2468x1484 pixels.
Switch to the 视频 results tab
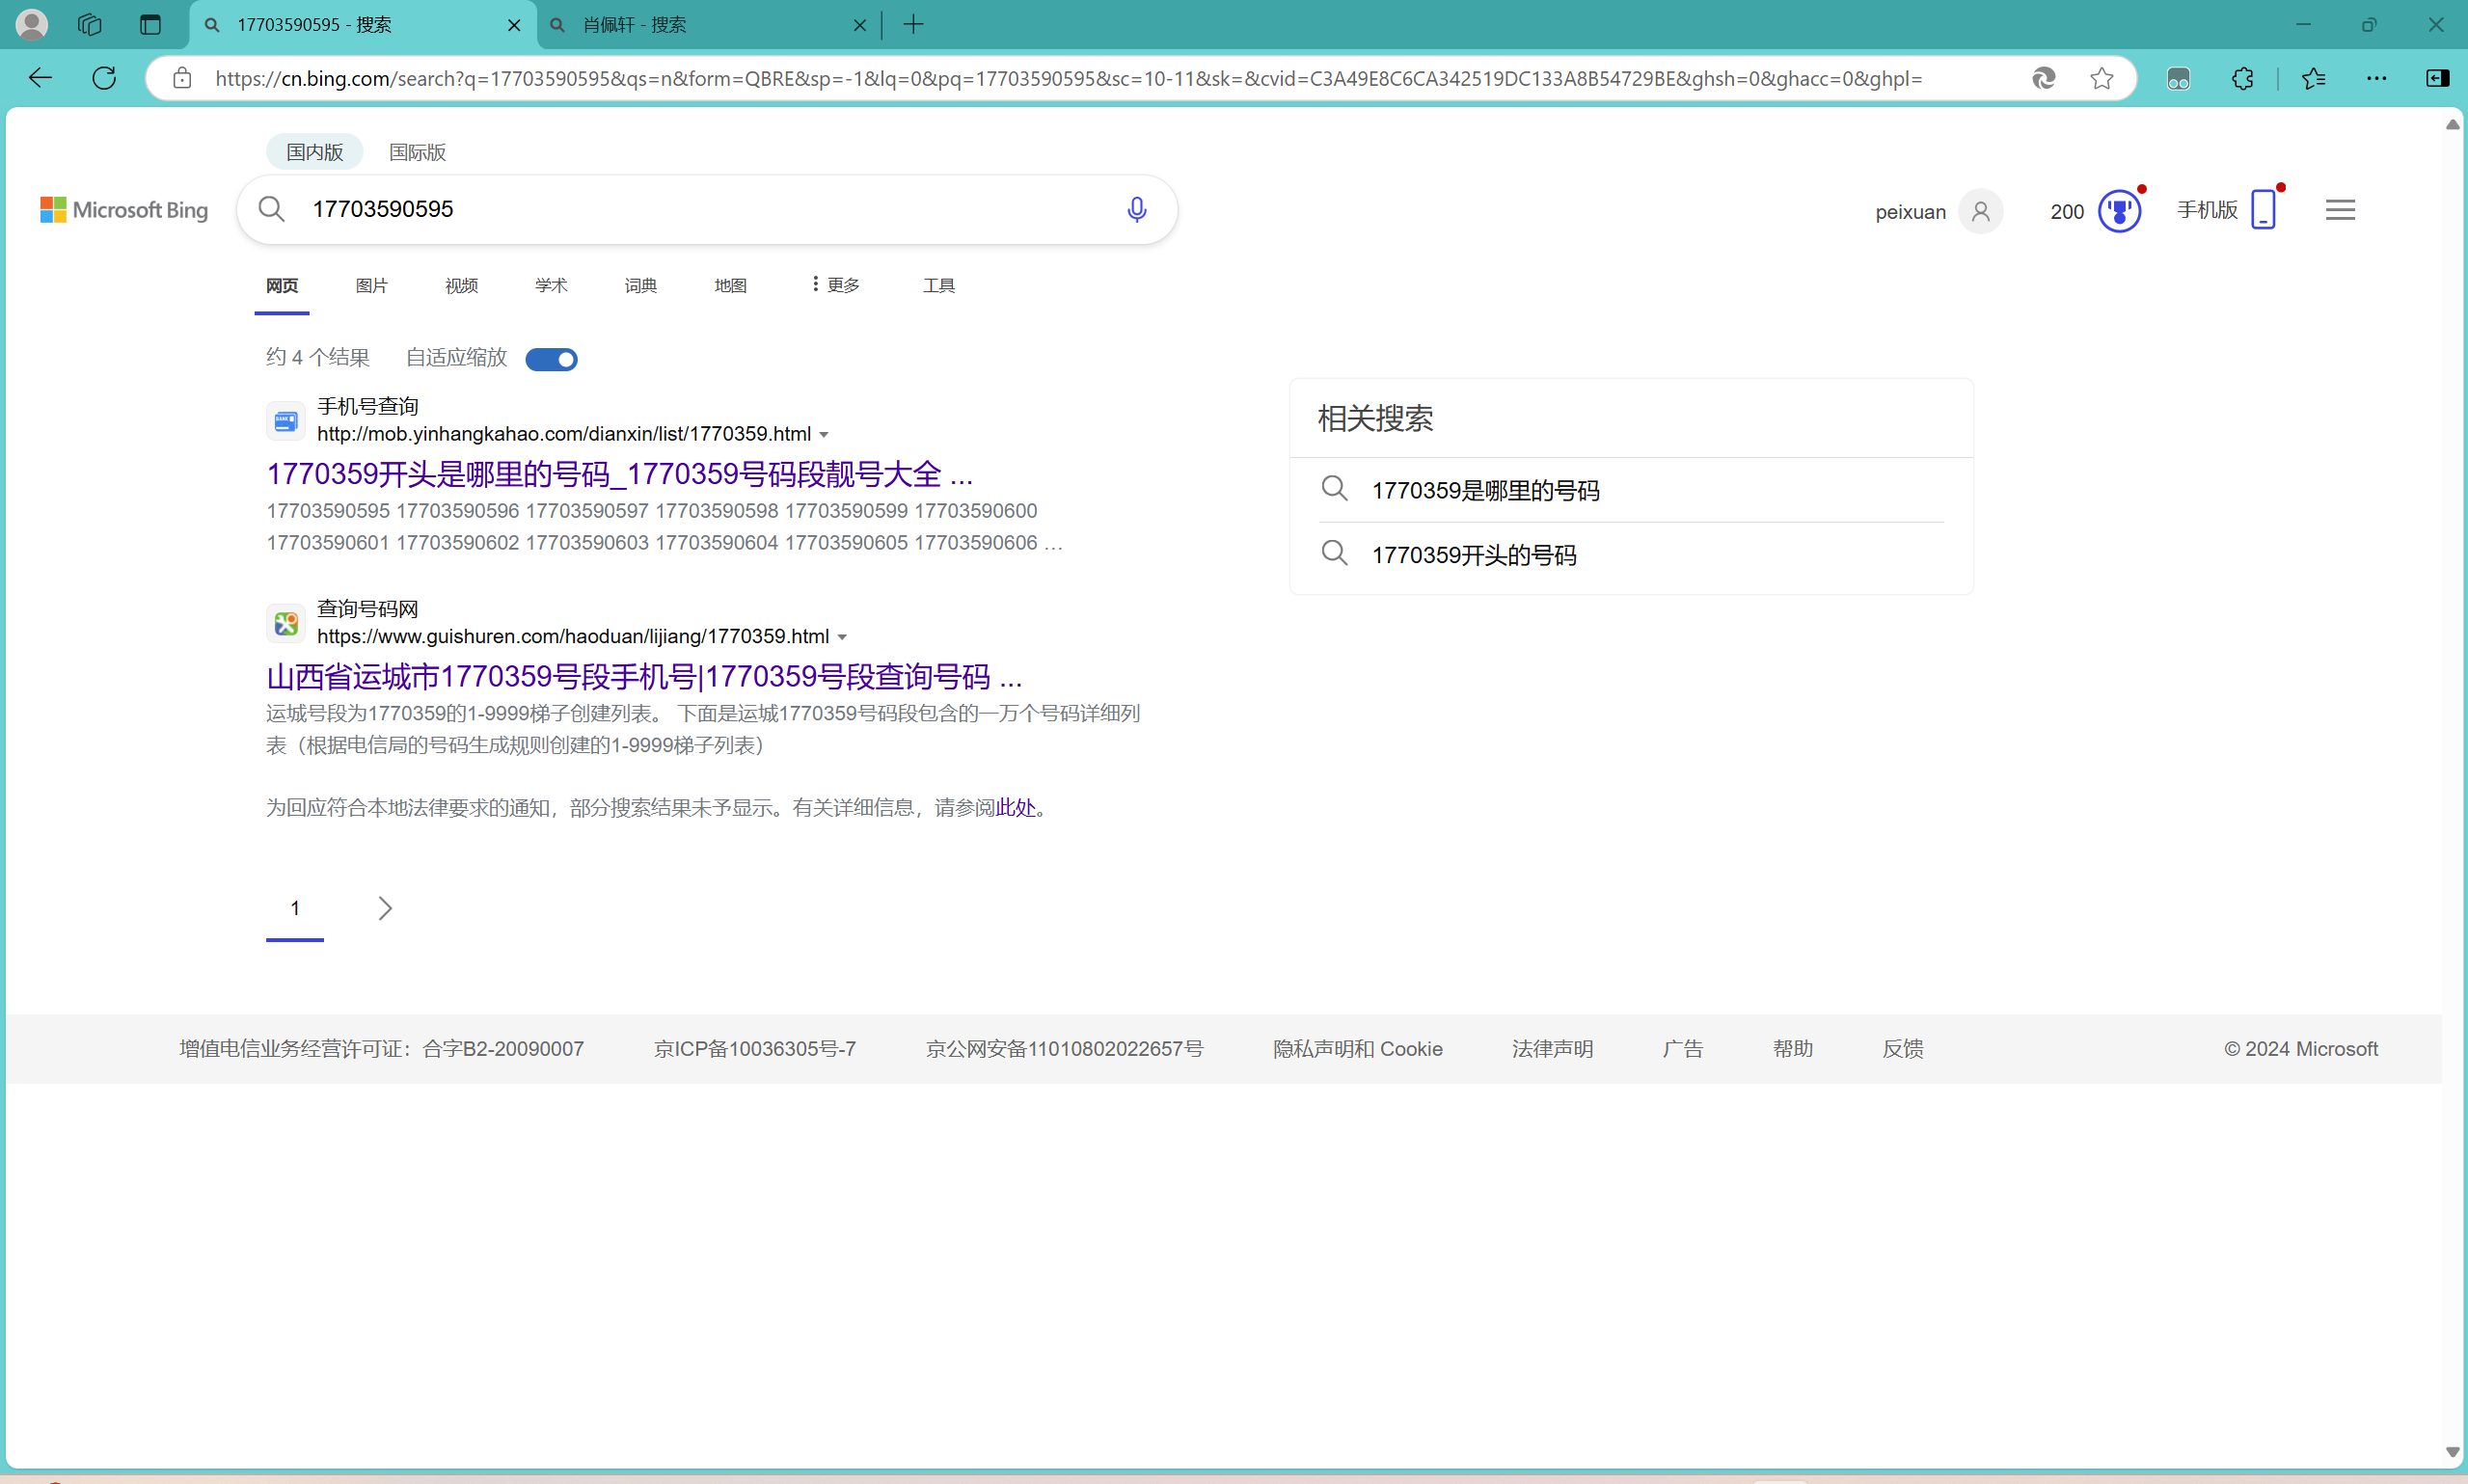point(461,285)
